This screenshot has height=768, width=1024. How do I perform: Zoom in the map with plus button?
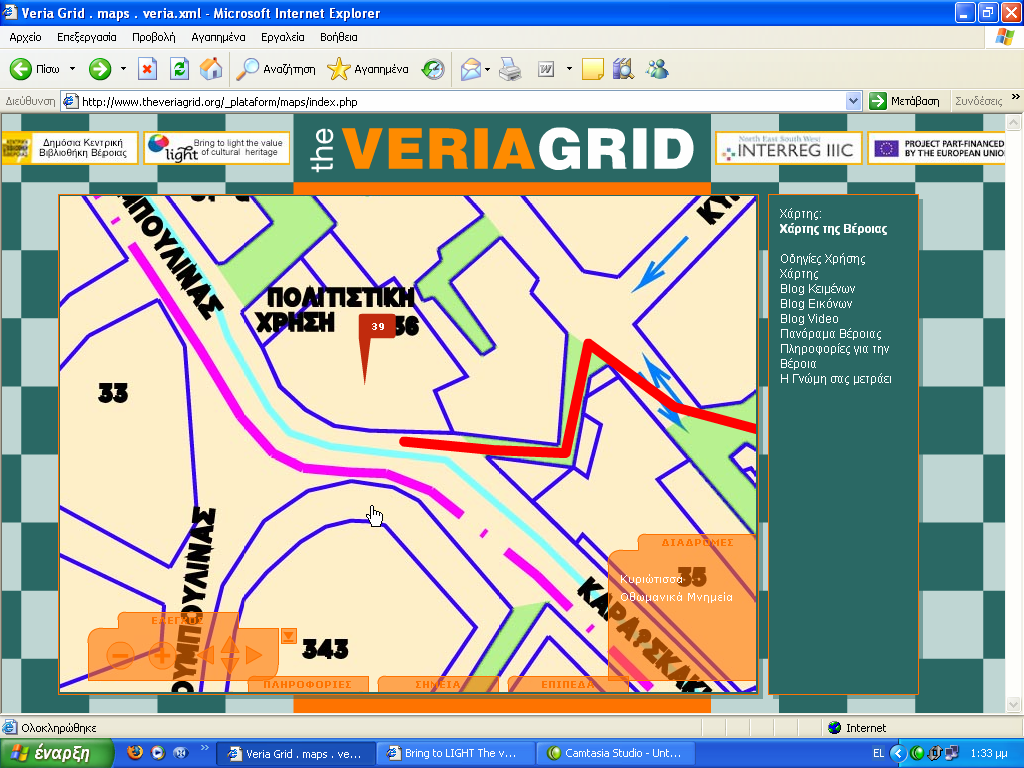162,654
